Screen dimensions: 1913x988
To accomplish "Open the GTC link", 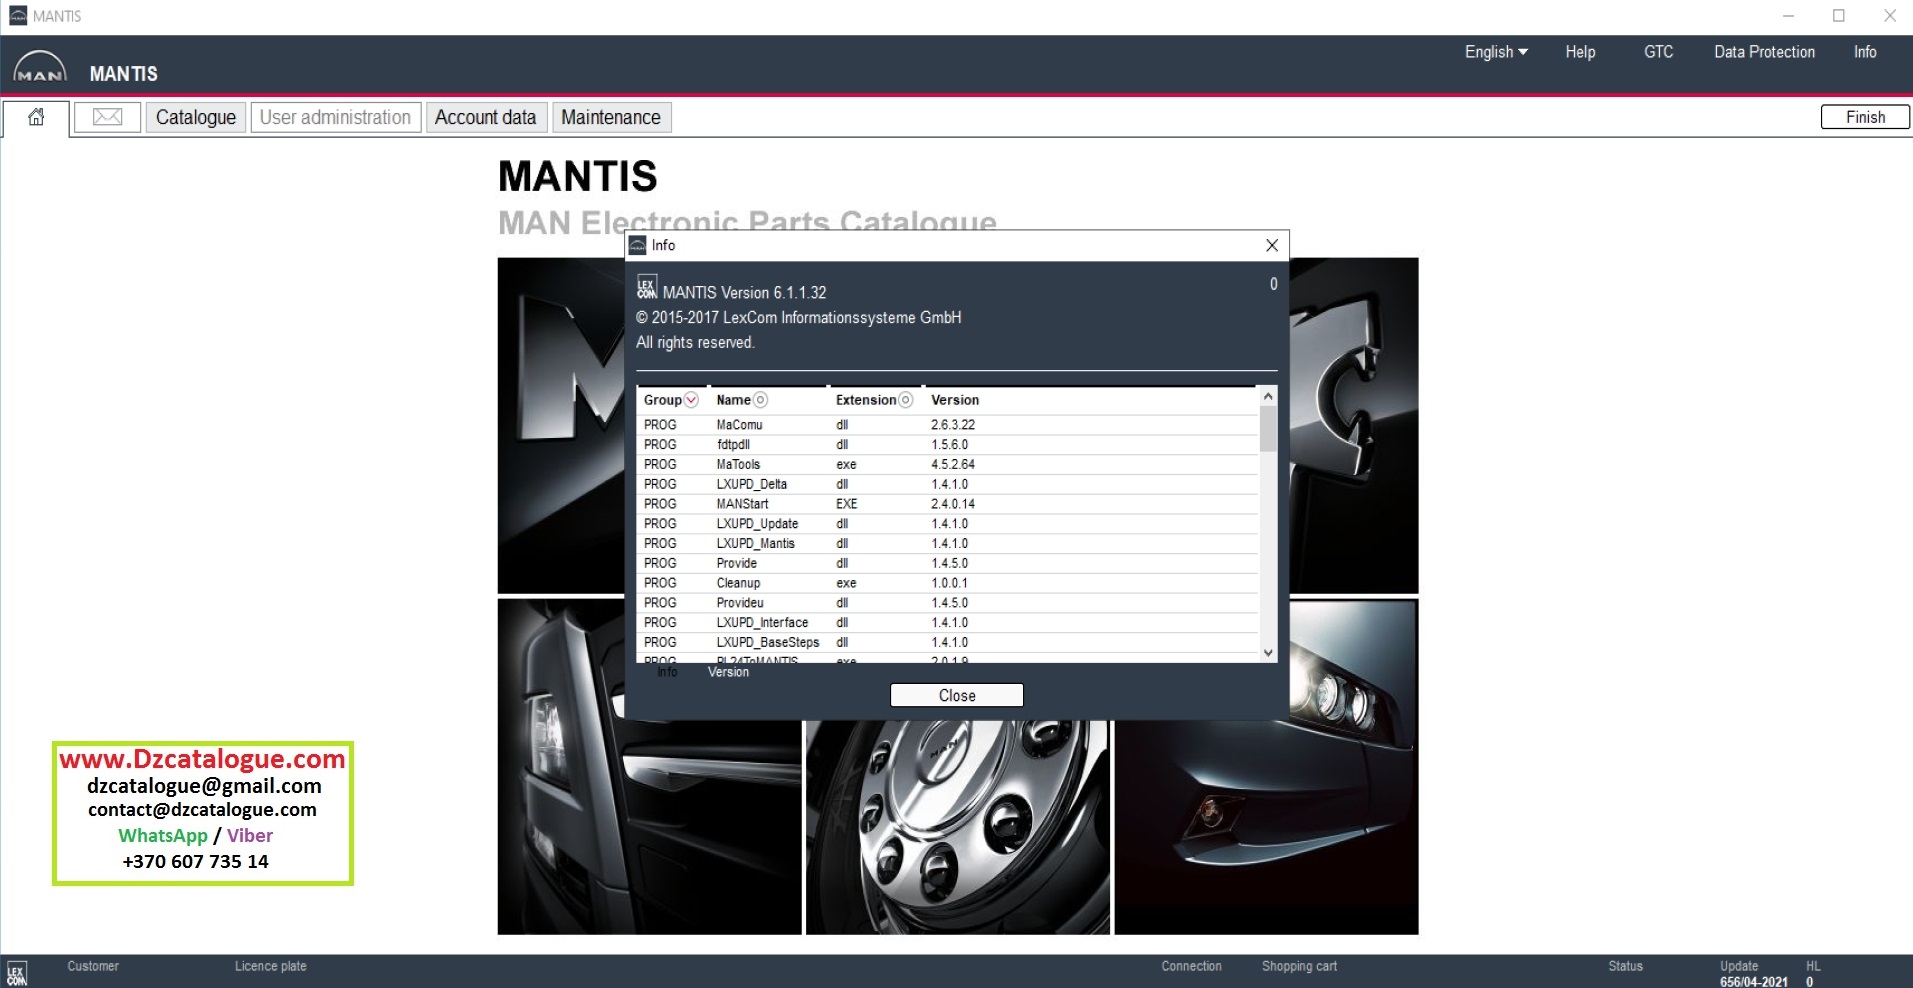I will pyautogui.click(x=1658, y=52).
